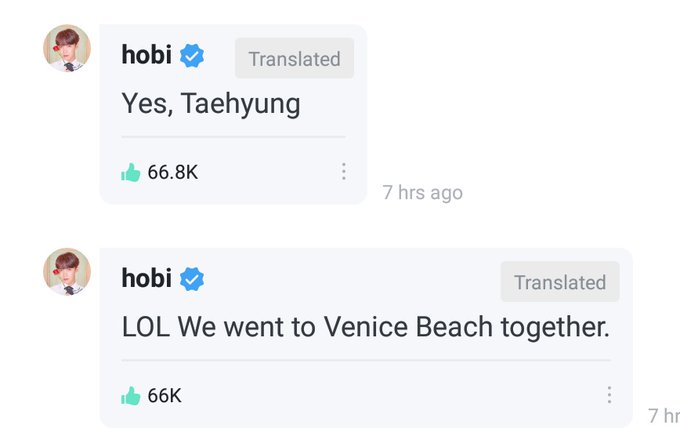Click the cut-off timestamp beside Venice Beach post

[664, 415]
